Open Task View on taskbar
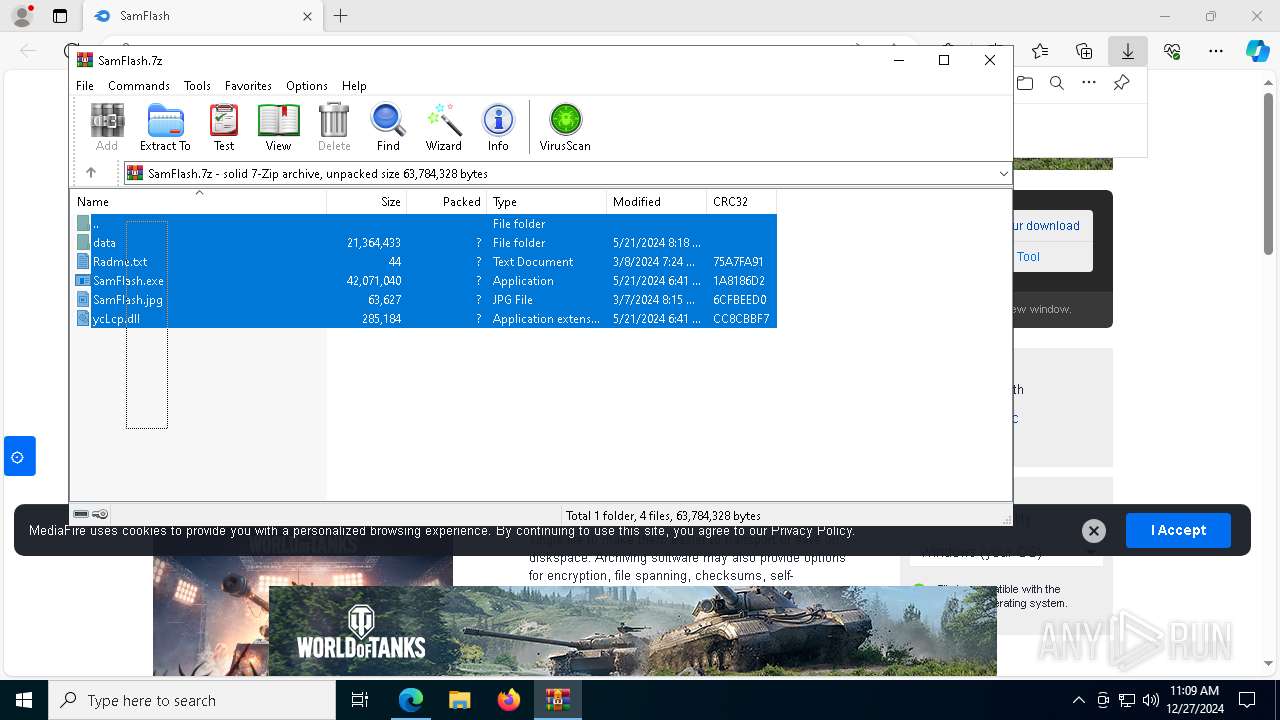The image size is (1280, 720). click(x=360, y=700)
